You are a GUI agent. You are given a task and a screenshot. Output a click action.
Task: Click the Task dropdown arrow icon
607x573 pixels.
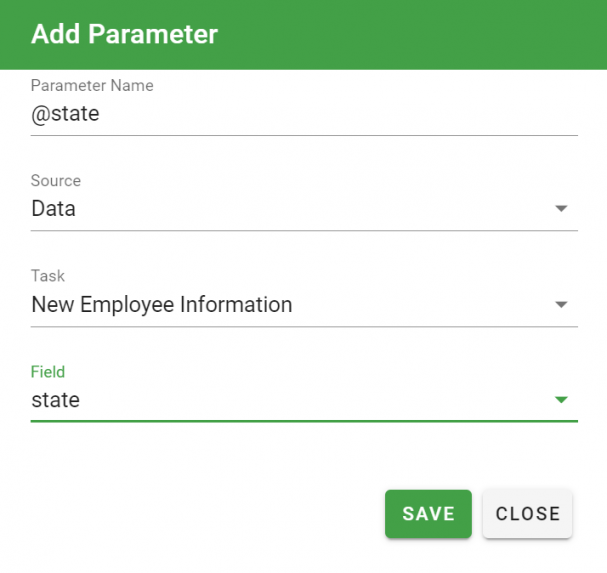[561, 305]
